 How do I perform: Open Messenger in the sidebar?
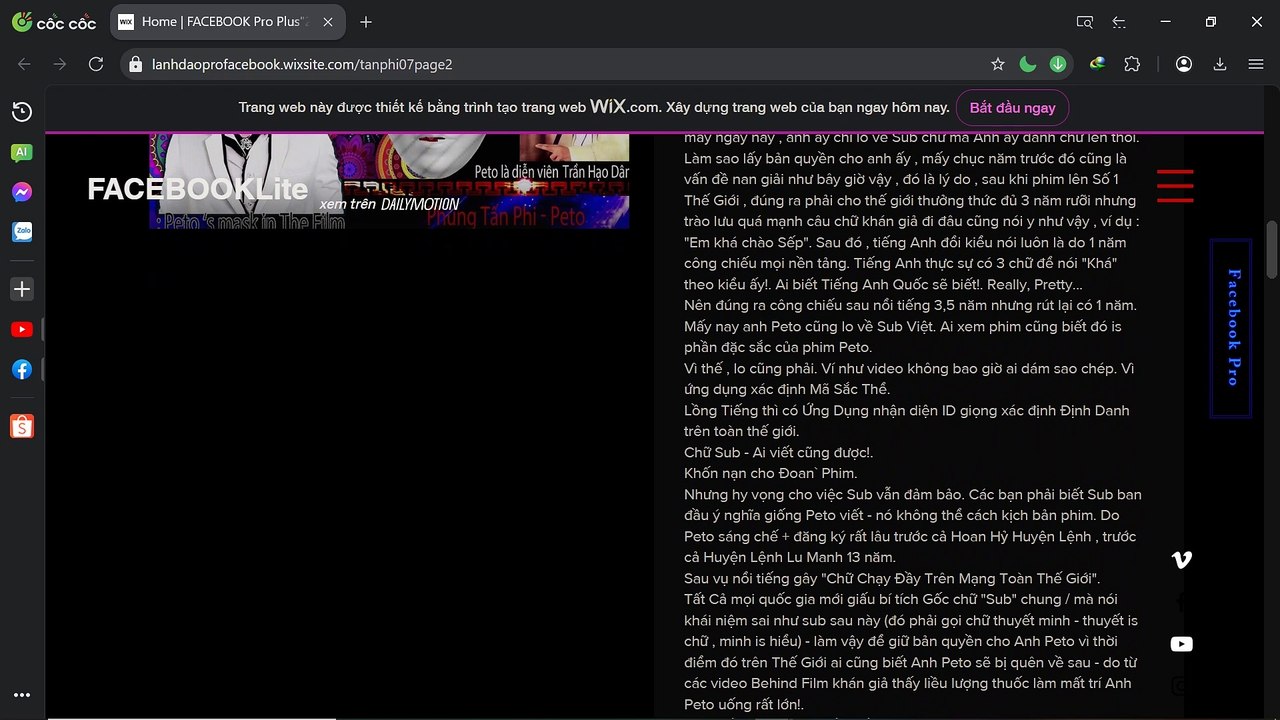tap(22, 192)
